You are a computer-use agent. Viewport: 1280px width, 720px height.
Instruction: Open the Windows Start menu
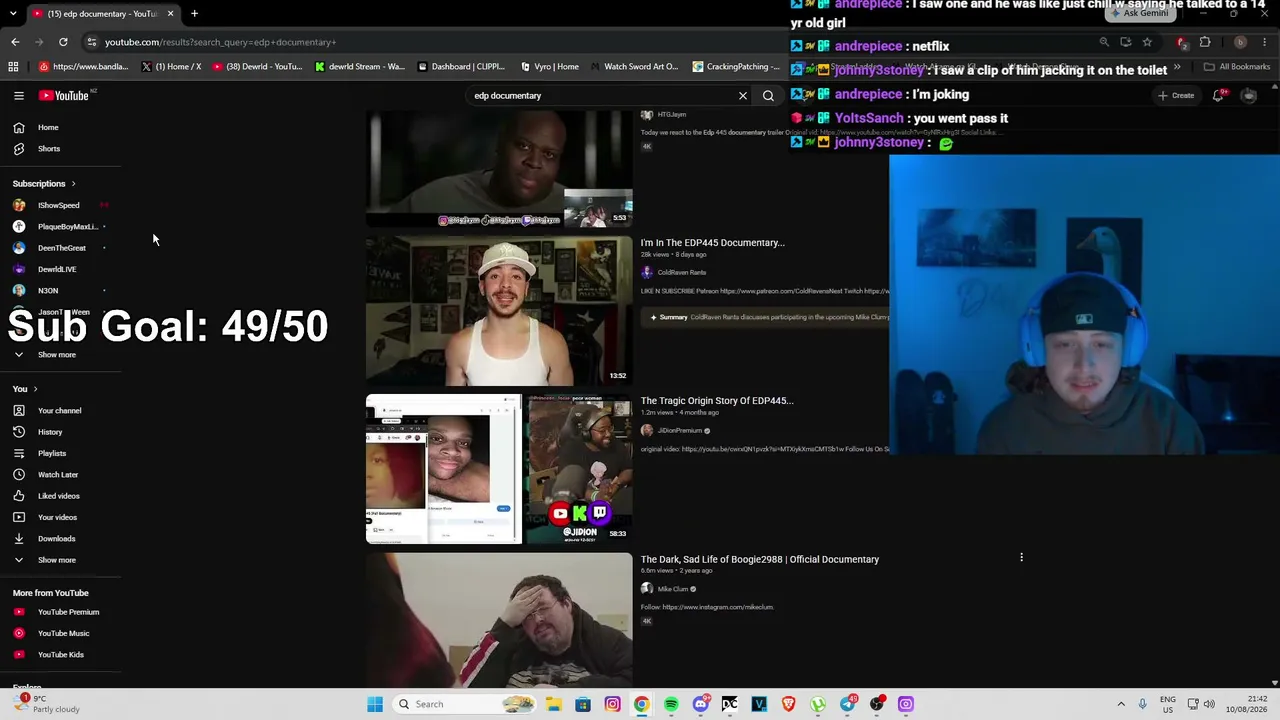(x=375, y=704)
